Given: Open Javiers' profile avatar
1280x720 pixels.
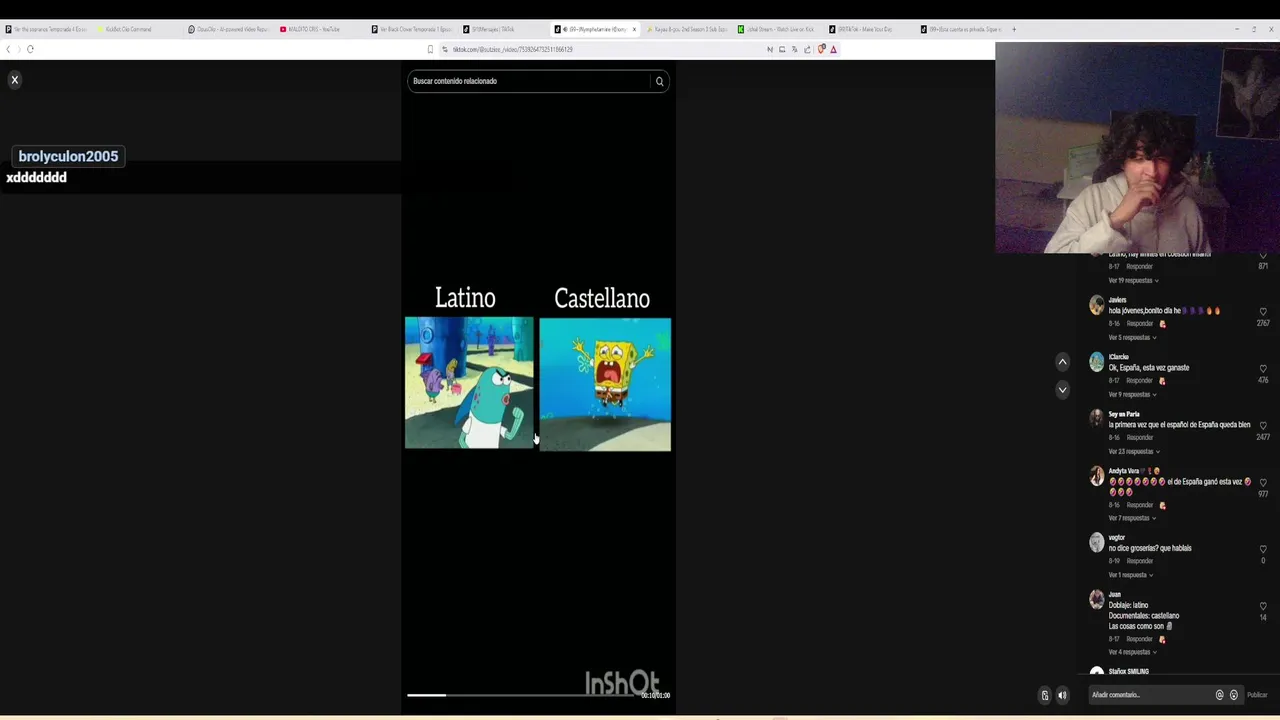Looking at the screenshot, I should tap(1097, 305).
